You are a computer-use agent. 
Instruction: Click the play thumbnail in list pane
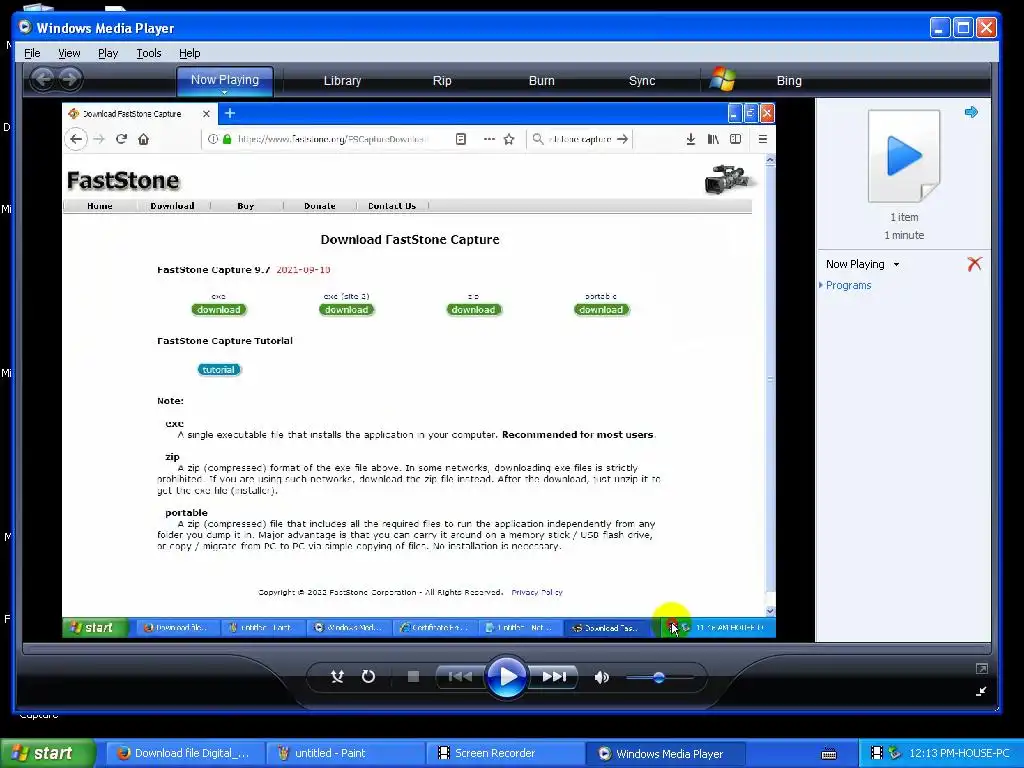tap(904, 156)
